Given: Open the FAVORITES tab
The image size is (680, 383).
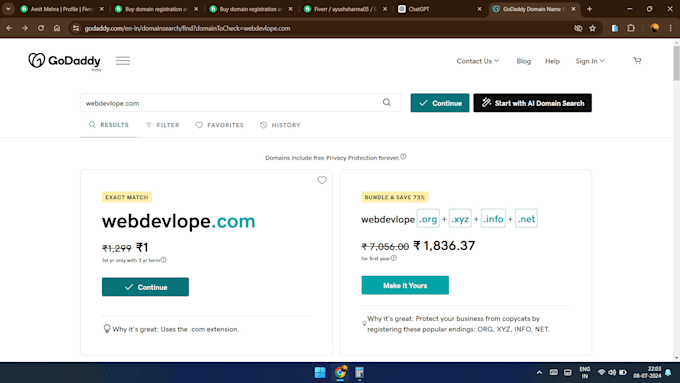Looking at the screenshot, I should coord(219,125).
